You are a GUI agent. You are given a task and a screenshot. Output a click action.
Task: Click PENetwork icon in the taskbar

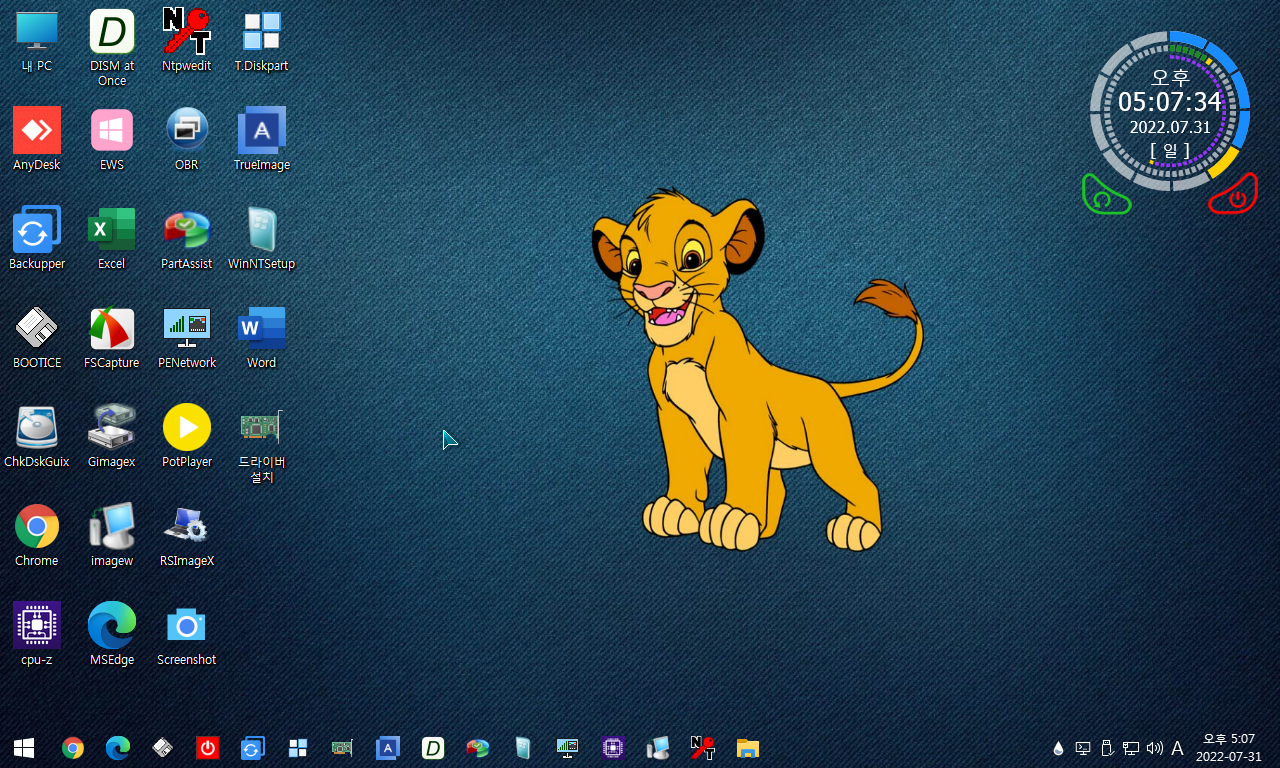[567, 747]
